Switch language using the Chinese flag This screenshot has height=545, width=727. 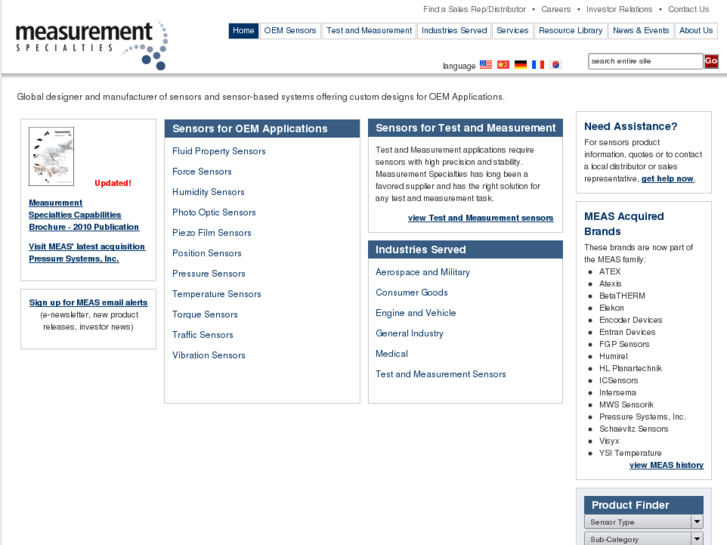click(503, 64)
